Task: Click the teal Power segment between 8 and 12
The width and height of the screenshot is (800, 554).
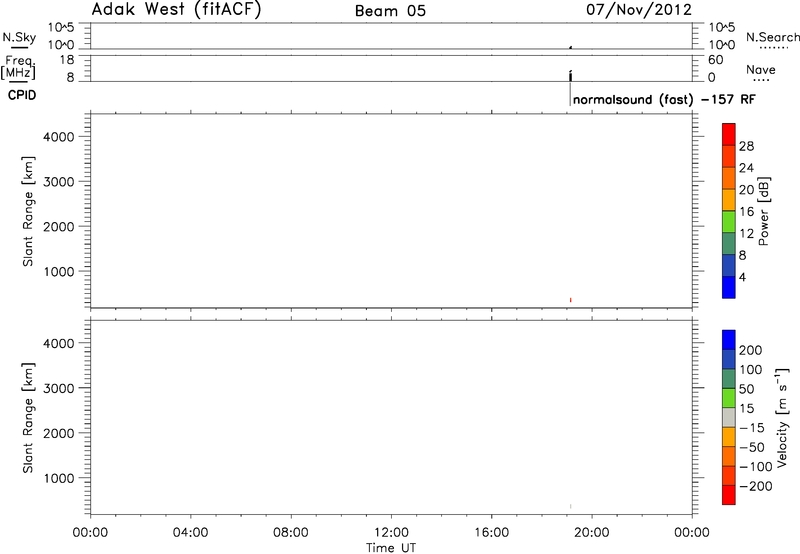Action: click(729, 244)
